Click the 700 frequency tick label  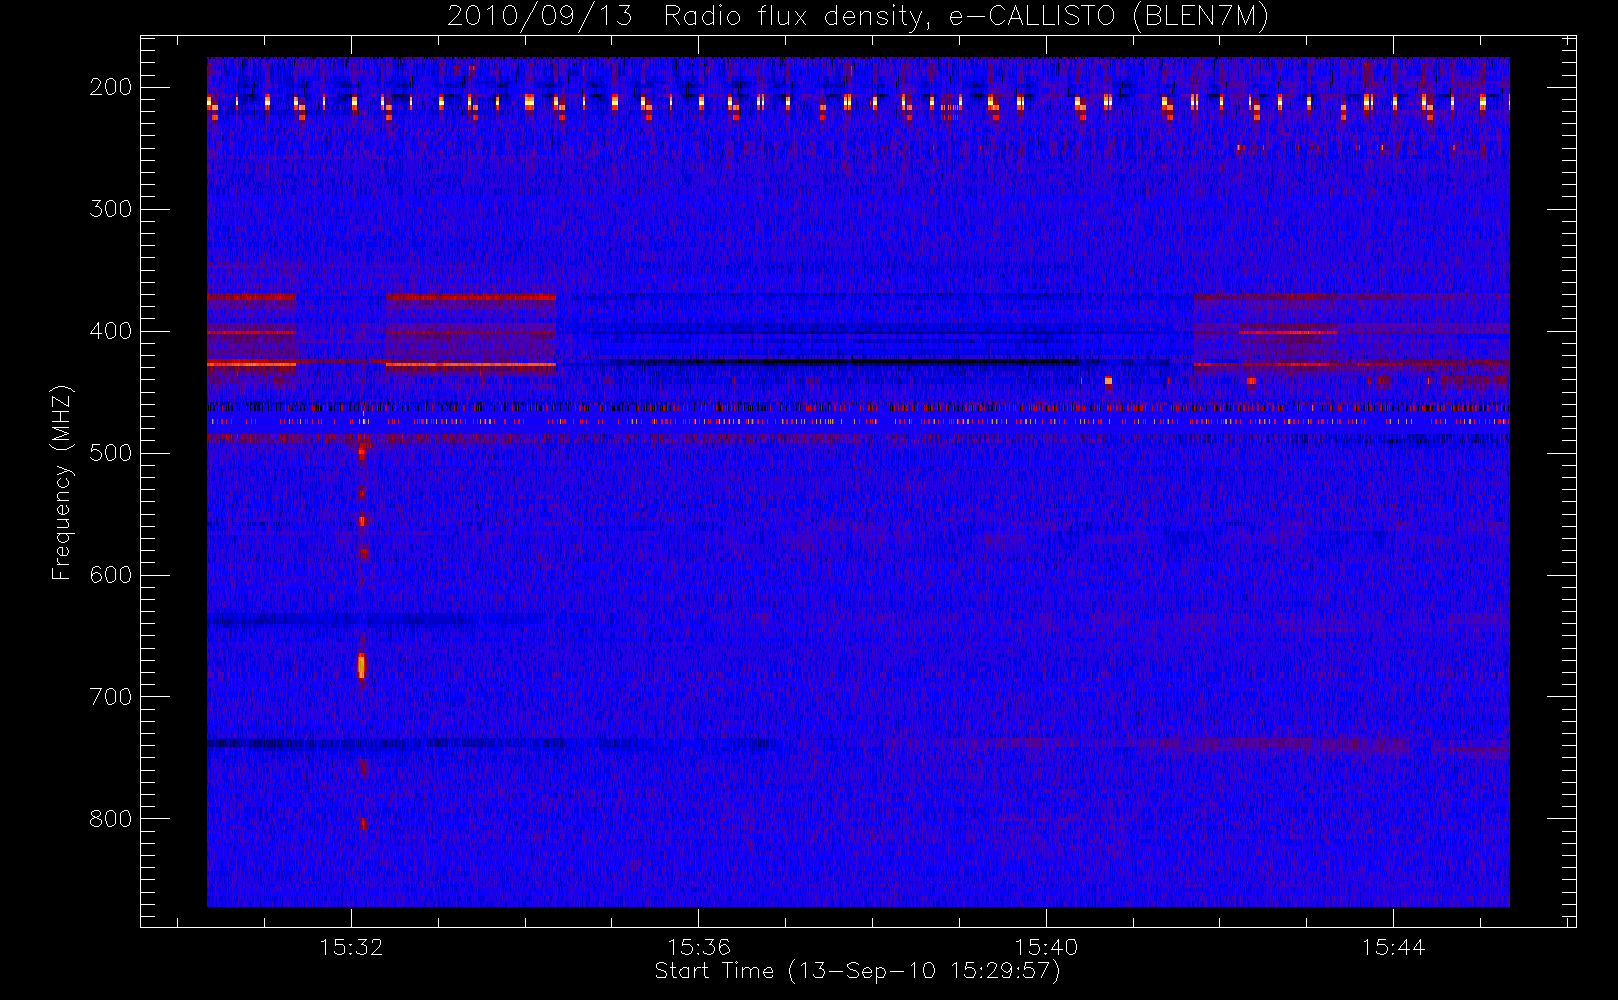(110, 697)
